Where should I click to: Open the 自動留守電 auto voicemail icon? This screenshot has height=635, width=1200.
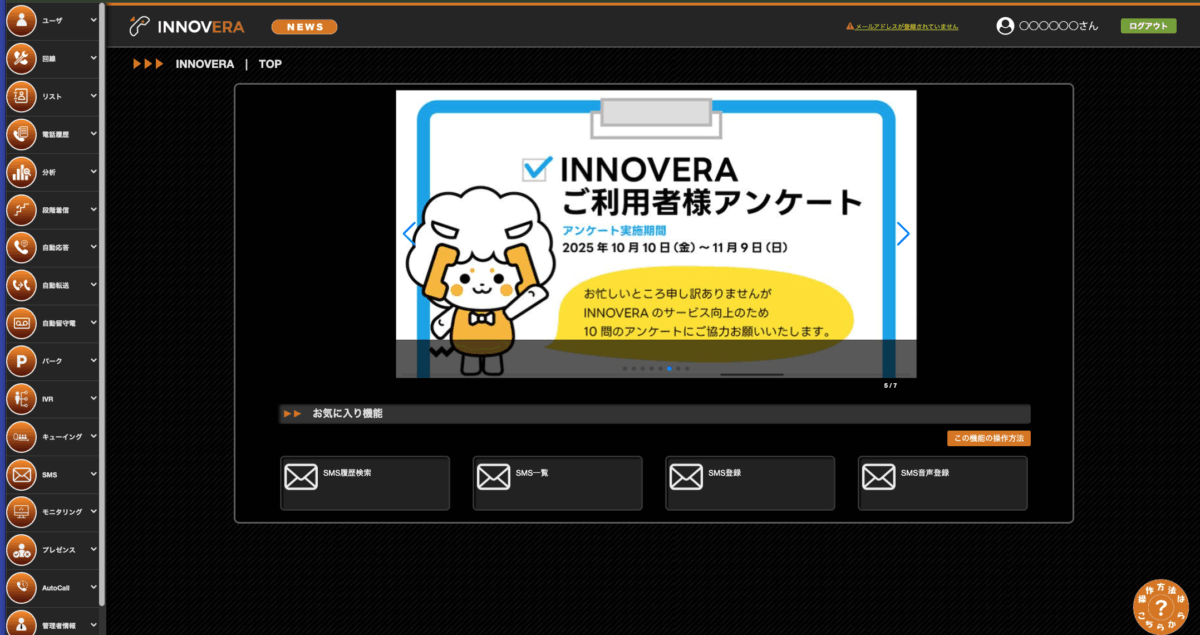(21, 322)
